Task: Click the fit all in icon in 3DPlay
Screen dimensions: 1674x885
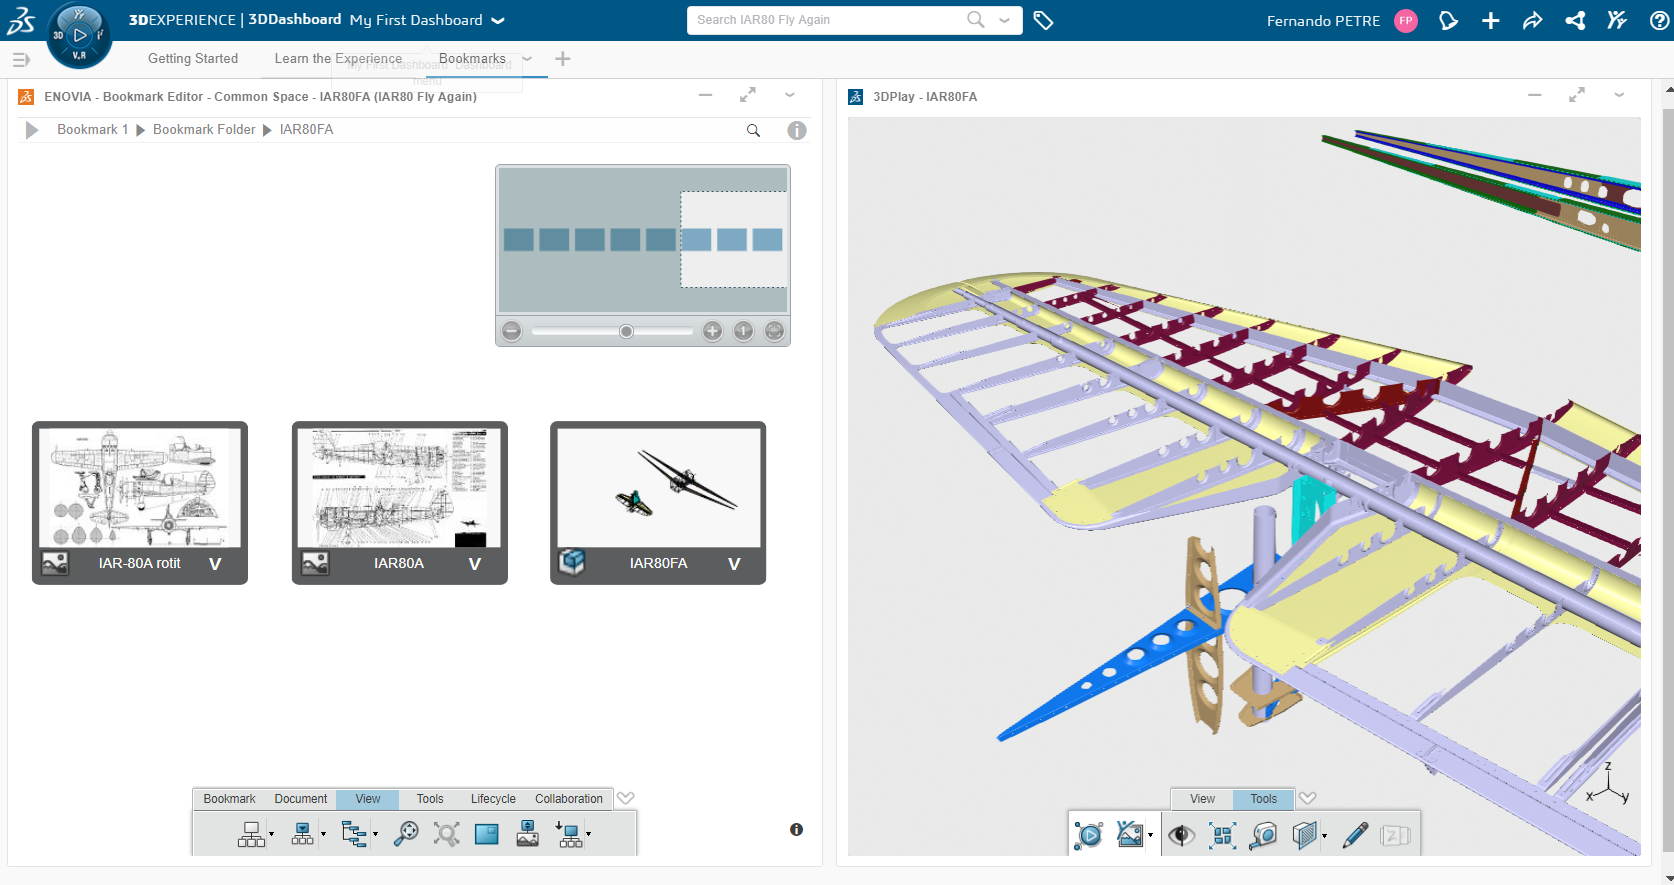Action: [x=1223, y=835]
